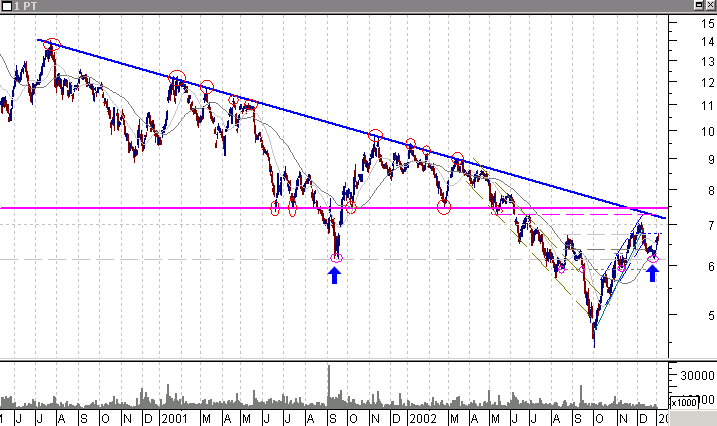Viewport: 717px width, 426px height.
Task: Click the '1 PT' window title text
Action: pyautogui.click(x=25, y=6)
